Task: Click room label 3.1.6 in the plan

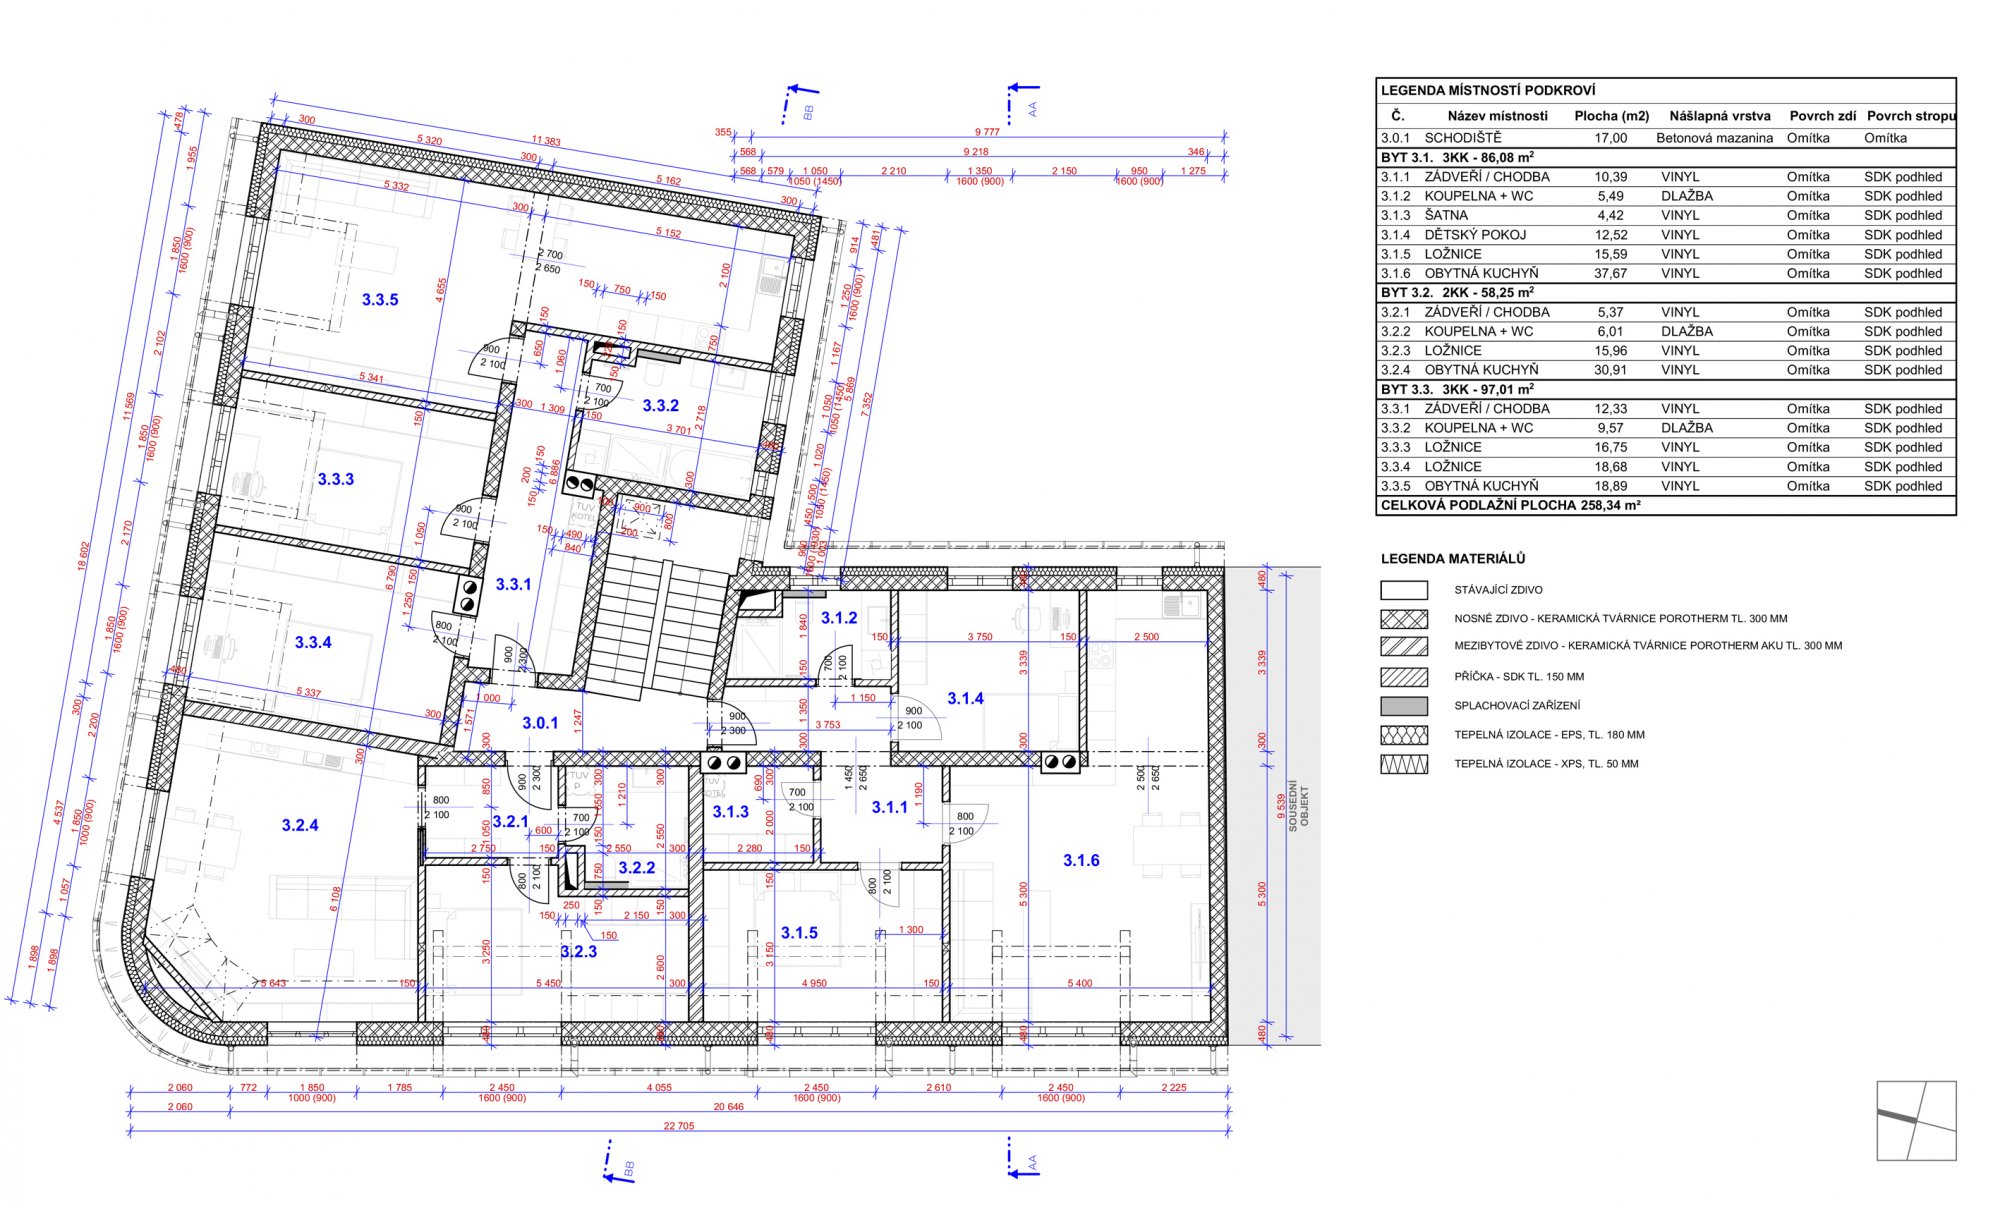Action: point(1081,860)
